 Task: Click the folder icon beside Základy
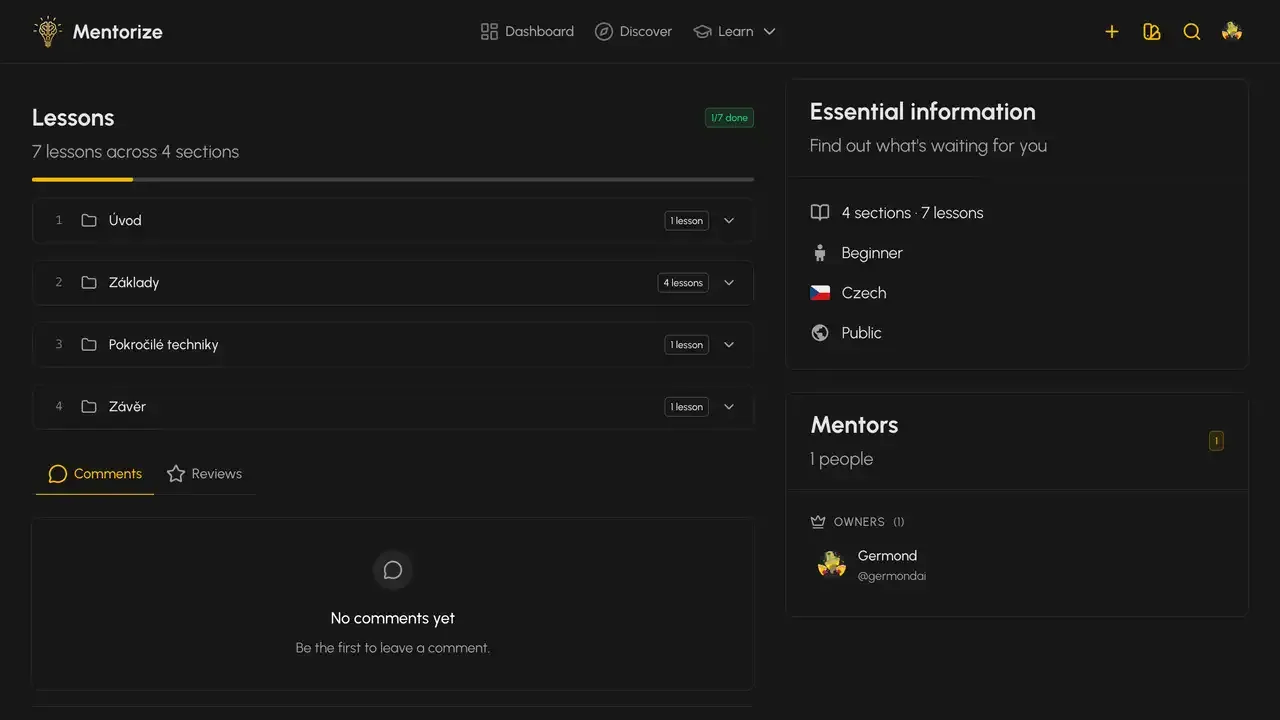click(89, 282)
